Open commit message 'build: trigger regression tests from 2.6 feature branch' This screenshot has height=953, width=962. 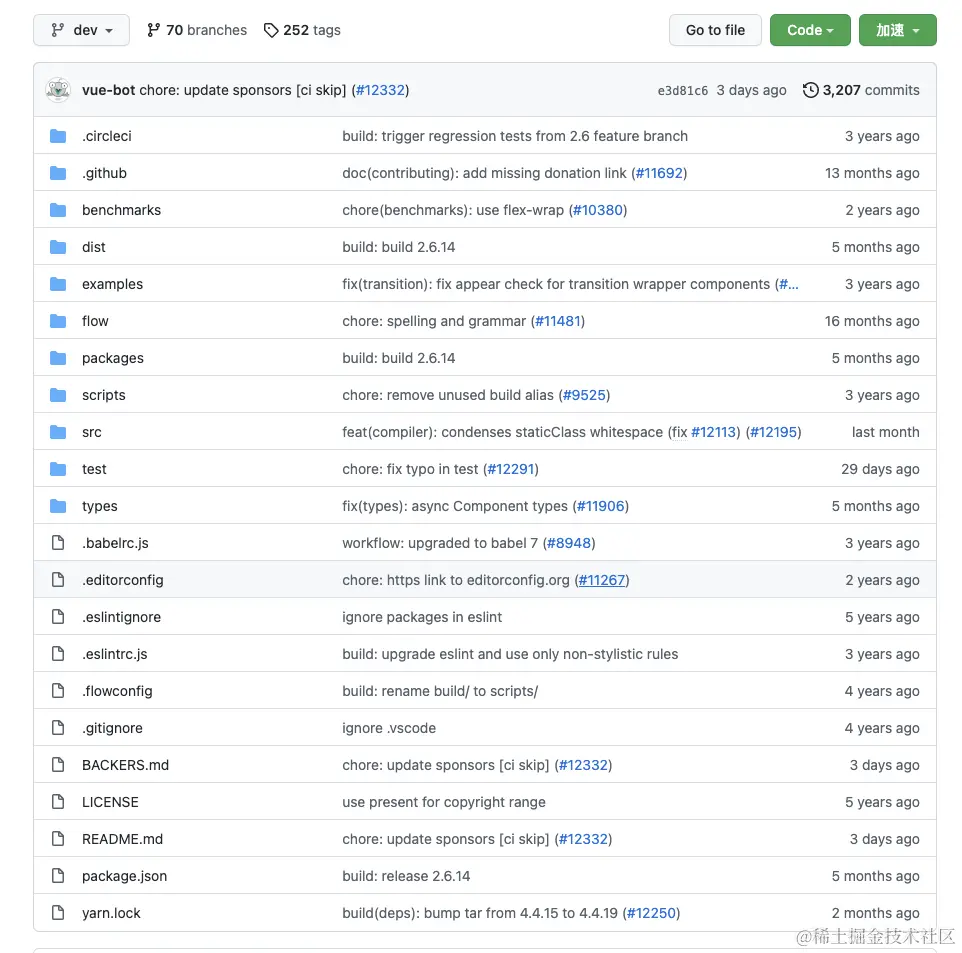click(515, 136)
